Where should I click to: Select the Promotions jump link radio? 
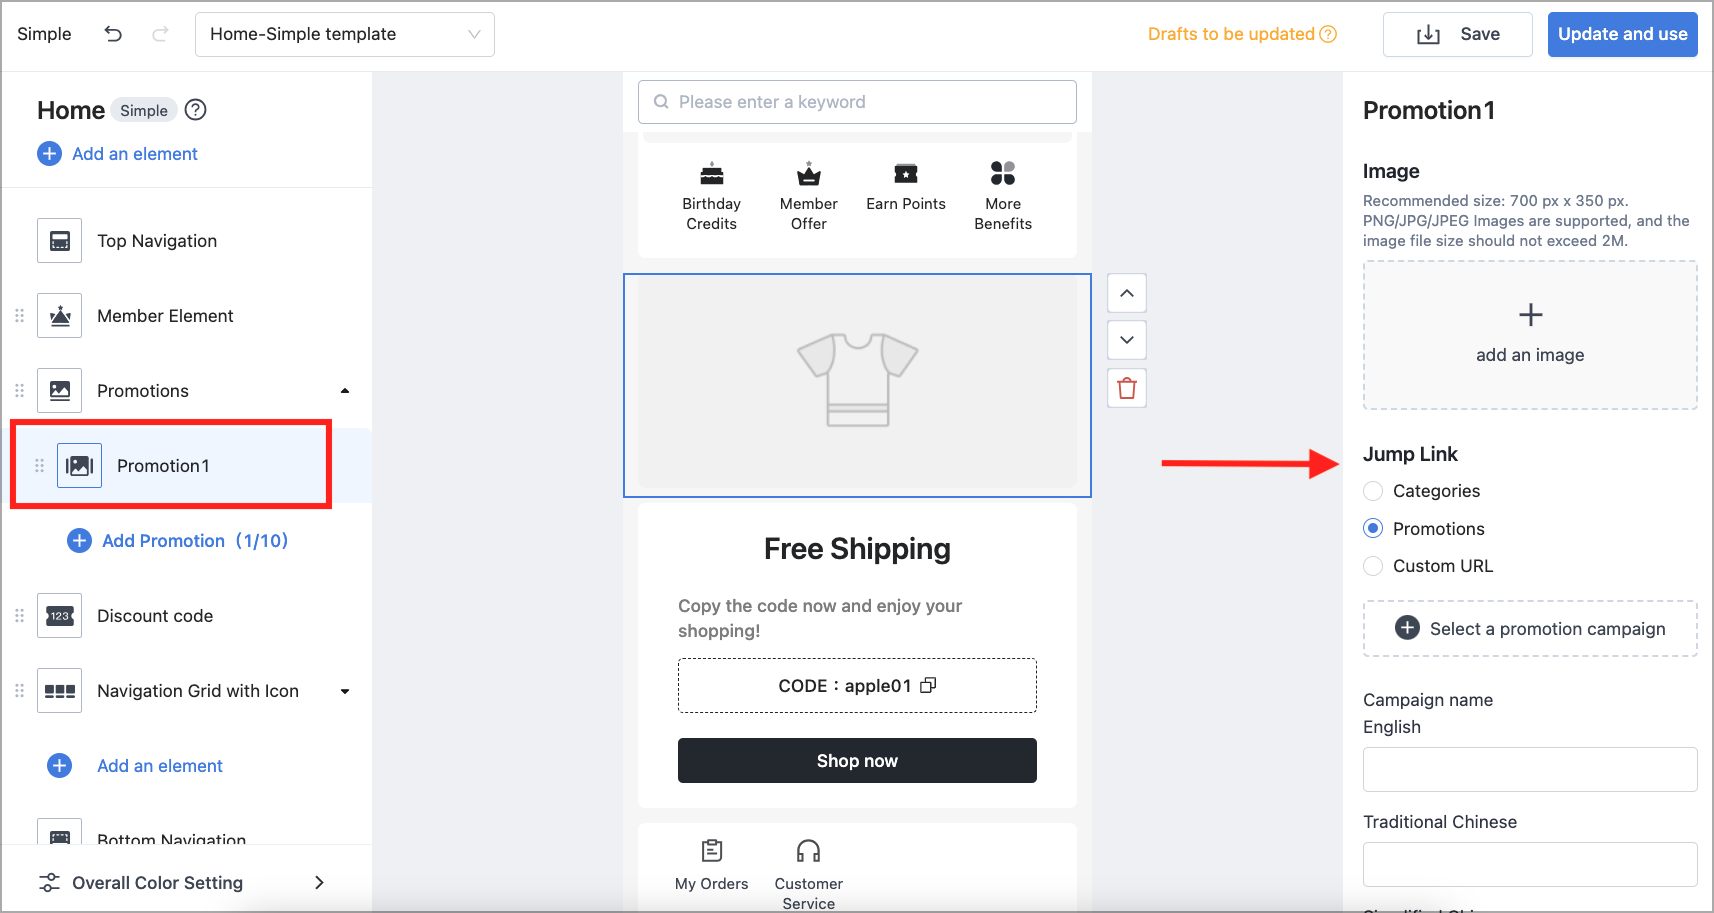(x=1373, y=528)
